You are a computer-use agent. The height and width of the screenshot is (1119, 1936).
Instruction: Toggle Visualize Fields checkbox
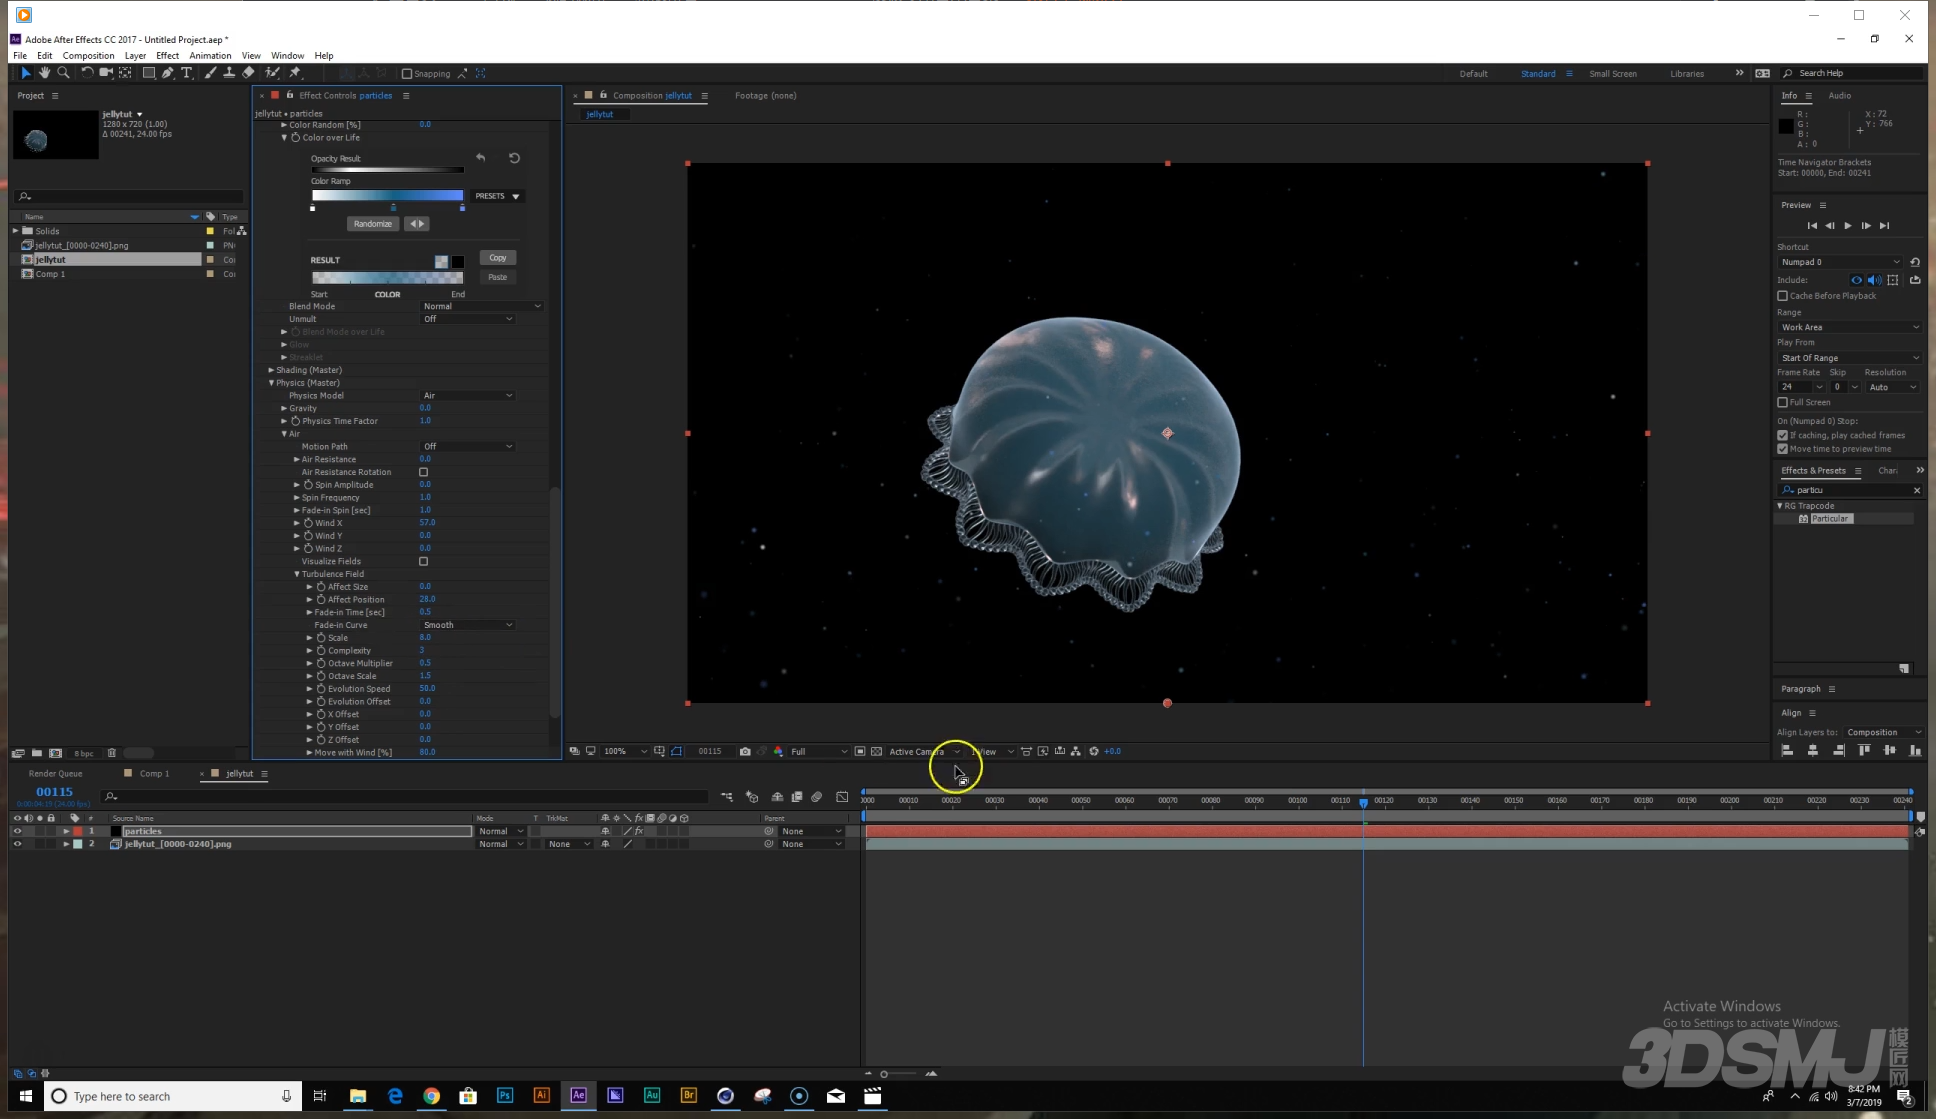pos(423,561)
